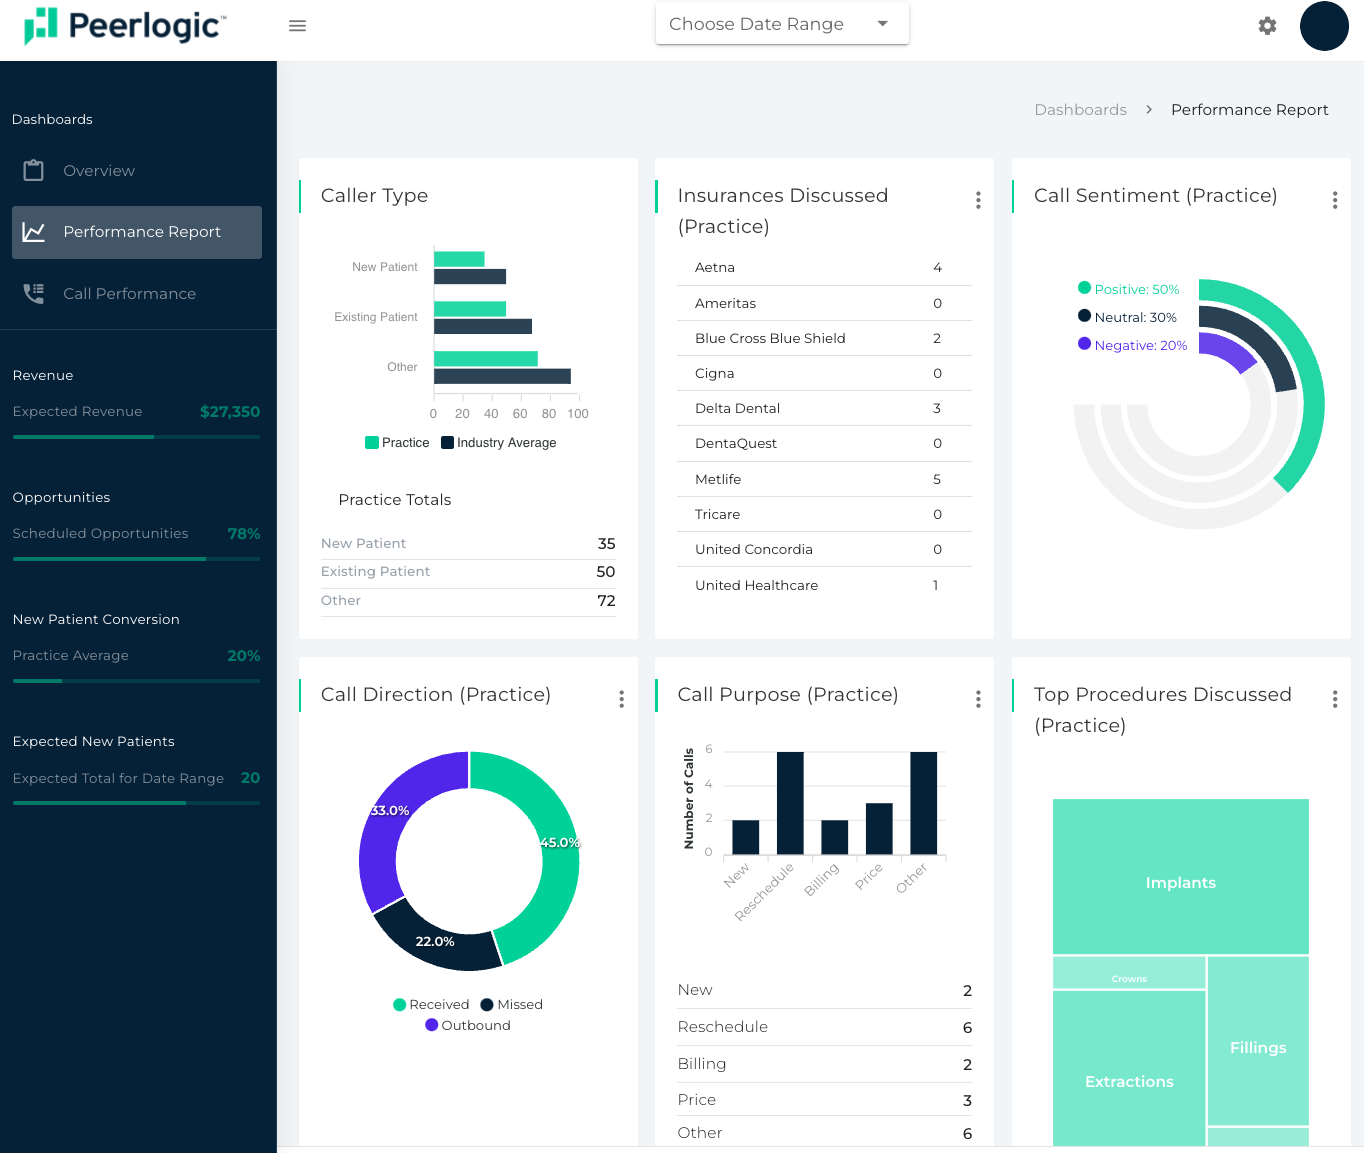This screenshot has width=1364, height=1153.
Task: Toggle the Positive sentiment legend entry
Action: (1129, 288)
